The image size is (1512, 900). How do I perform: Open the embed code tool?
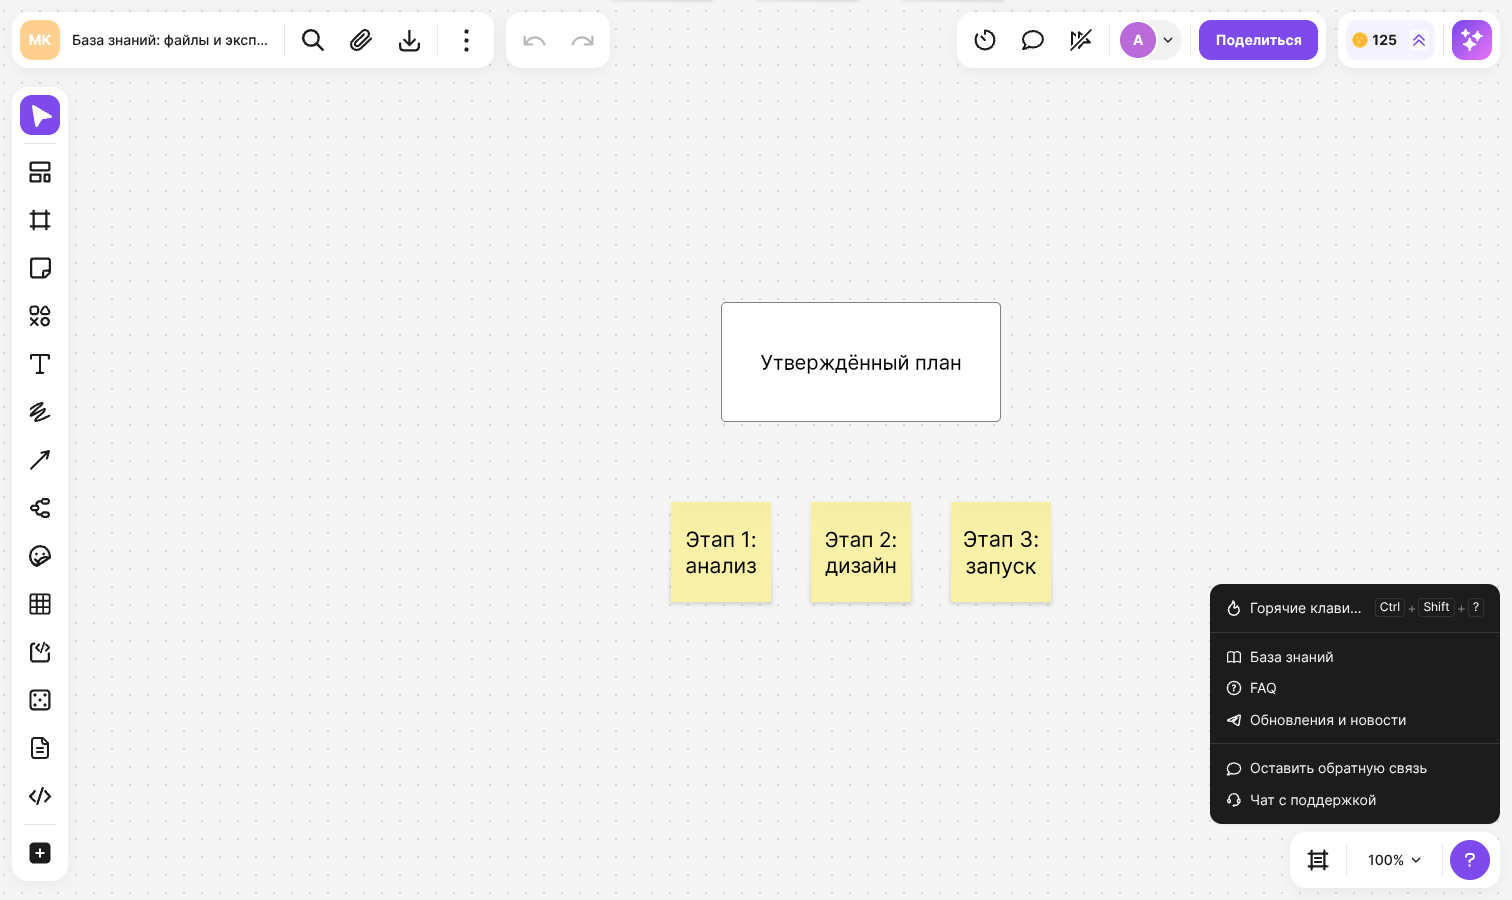click(x=40, y=796)
